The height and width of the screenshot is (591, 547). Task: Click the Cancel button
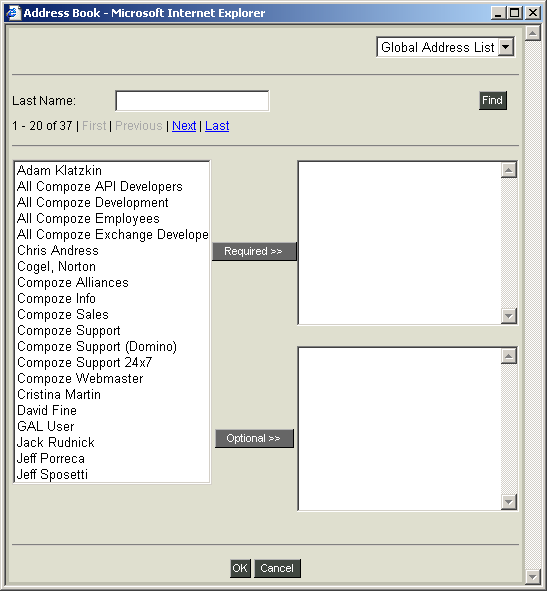pyautogui.click(x=277, y=568)
